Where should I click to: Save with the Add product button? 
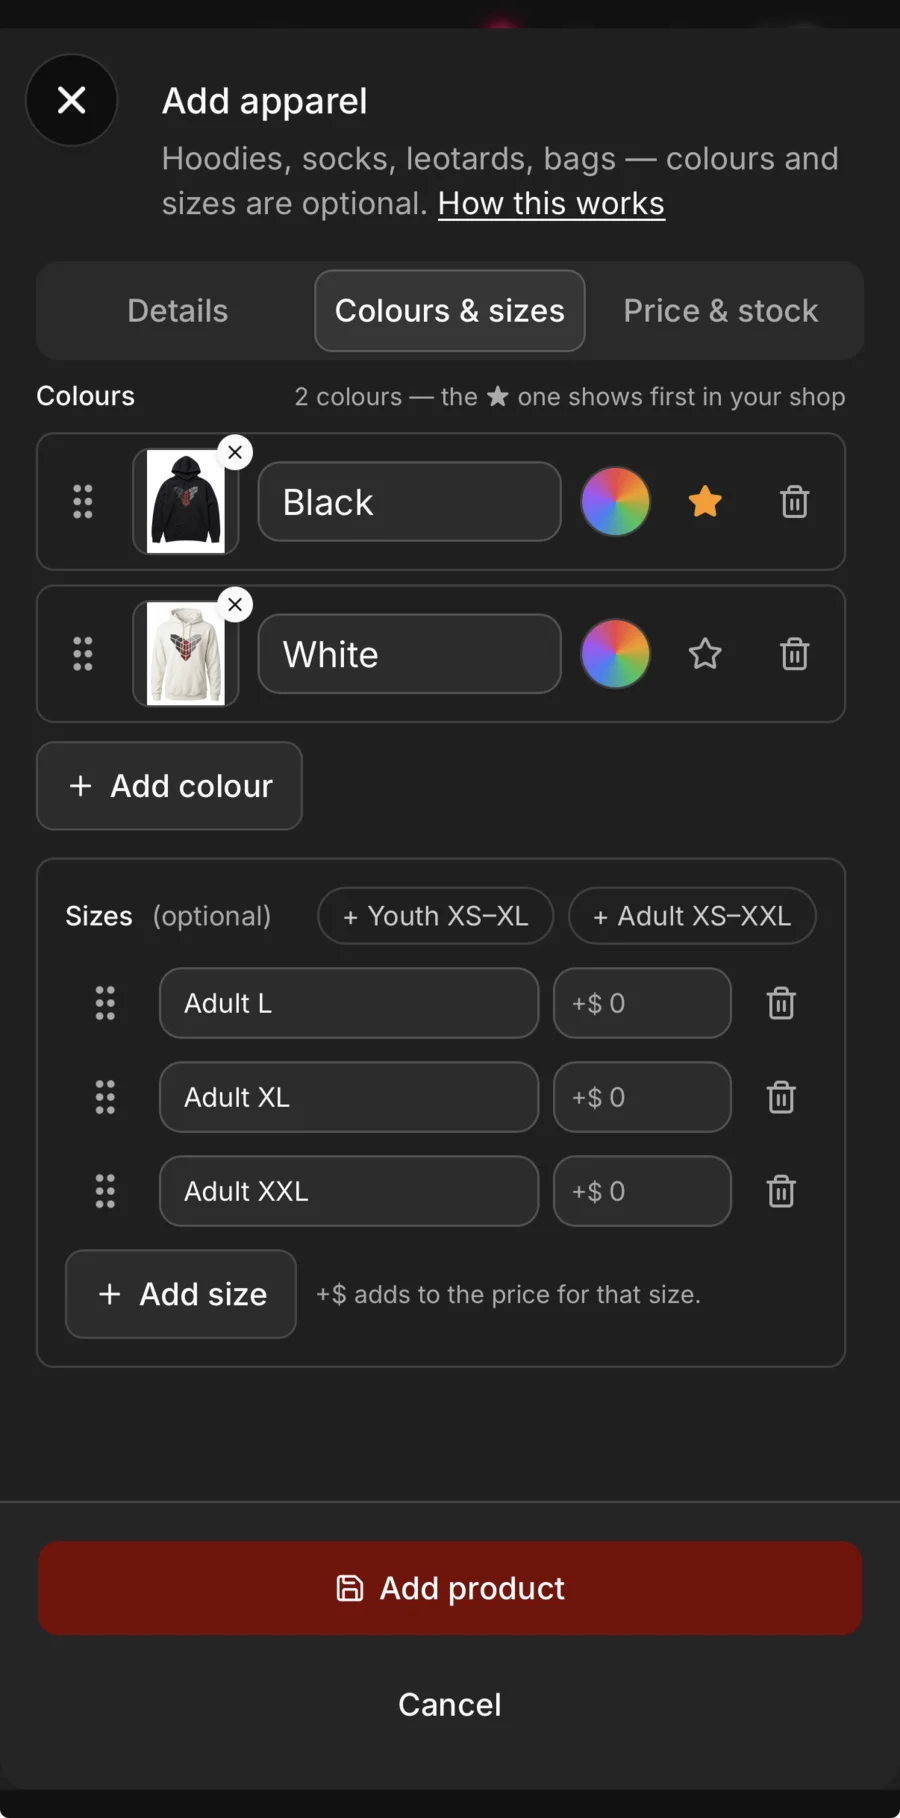click(450, 1588)
